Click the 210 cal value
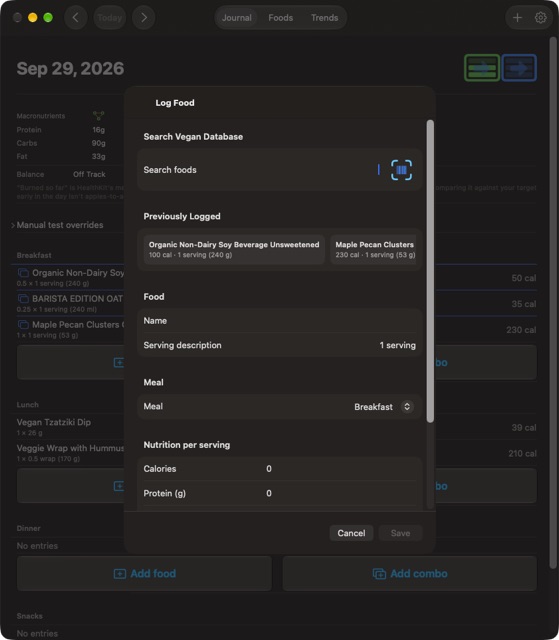This screenshot has height=640, width=559. point(522,453)
